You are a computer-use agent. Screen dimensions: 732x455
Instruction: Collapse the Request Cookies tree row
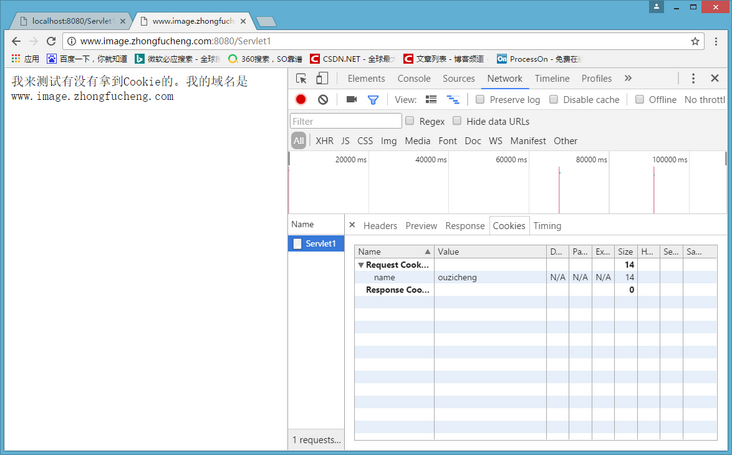(x=361, y=265)
